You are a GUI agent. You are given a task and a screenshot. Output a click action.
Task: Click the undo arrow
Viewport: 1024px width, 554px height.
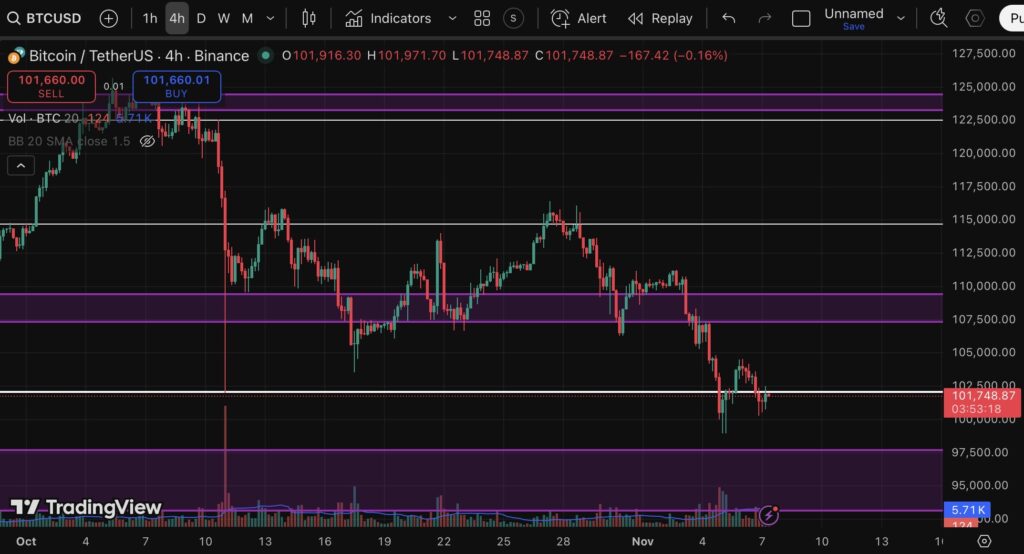[729, 18]
